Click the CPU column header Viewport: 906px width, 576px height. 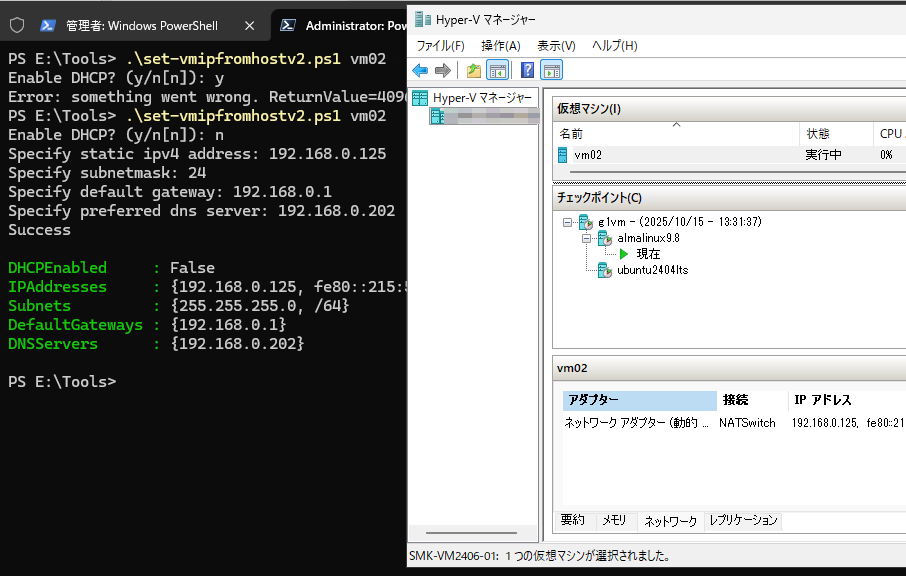pyautogui.click(x=890, y=134)
